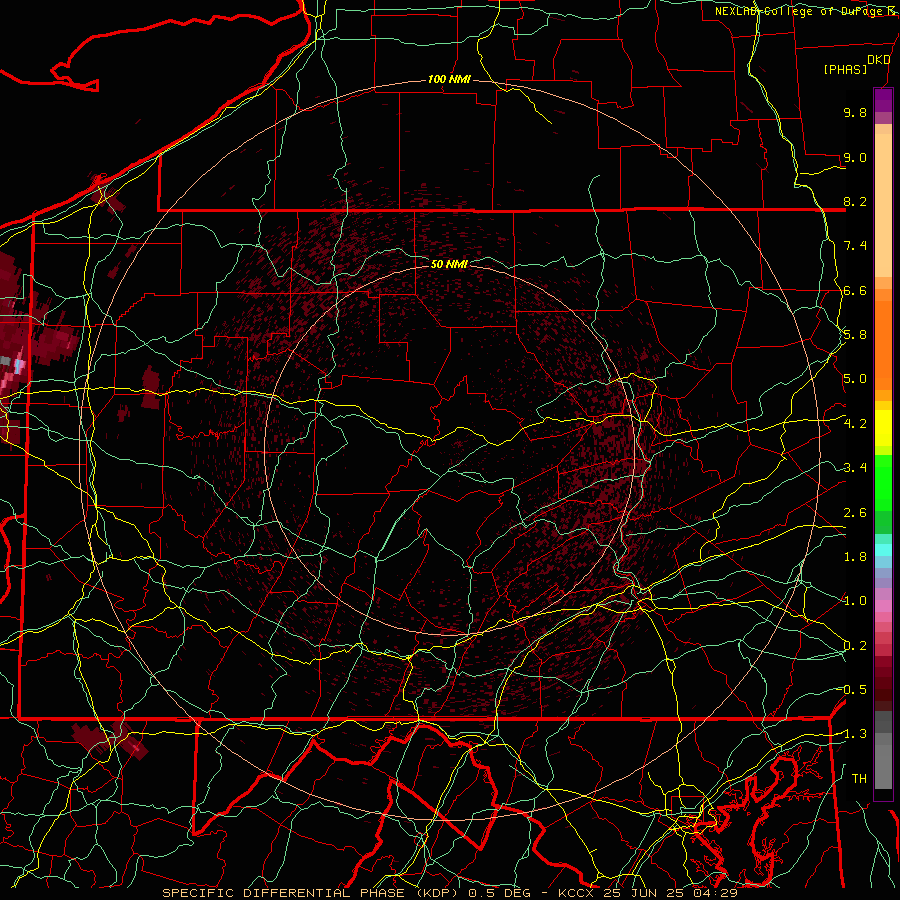Select the 1.0 legend value

[855, 601]
